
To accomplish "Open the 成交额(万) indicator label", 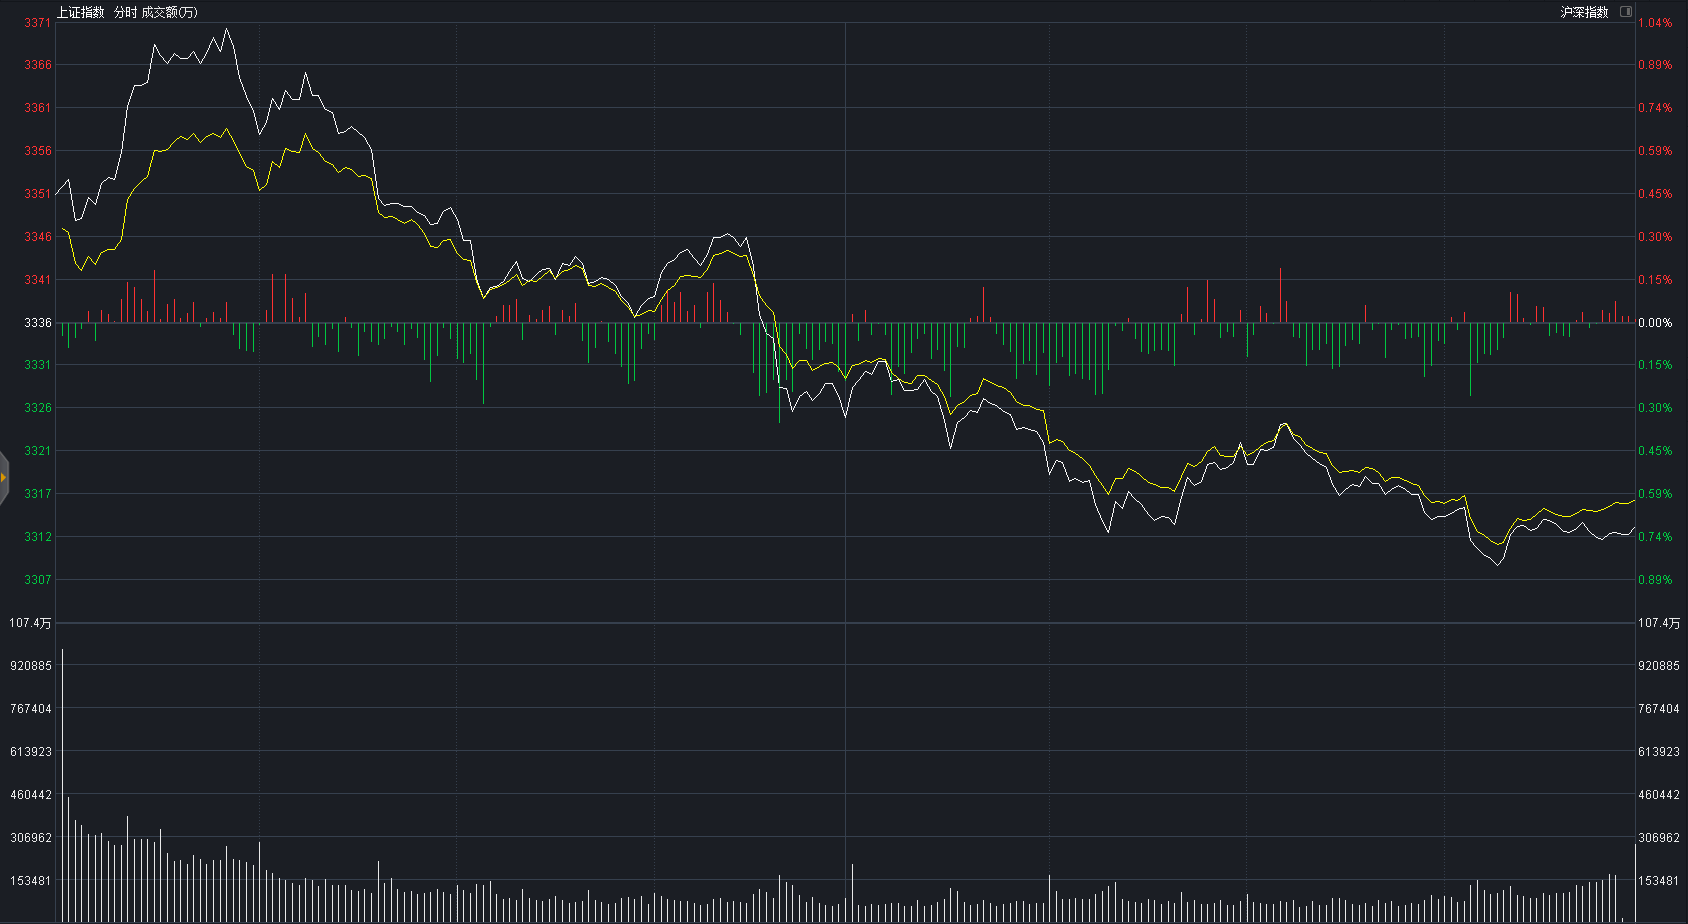I will (170, 12).
